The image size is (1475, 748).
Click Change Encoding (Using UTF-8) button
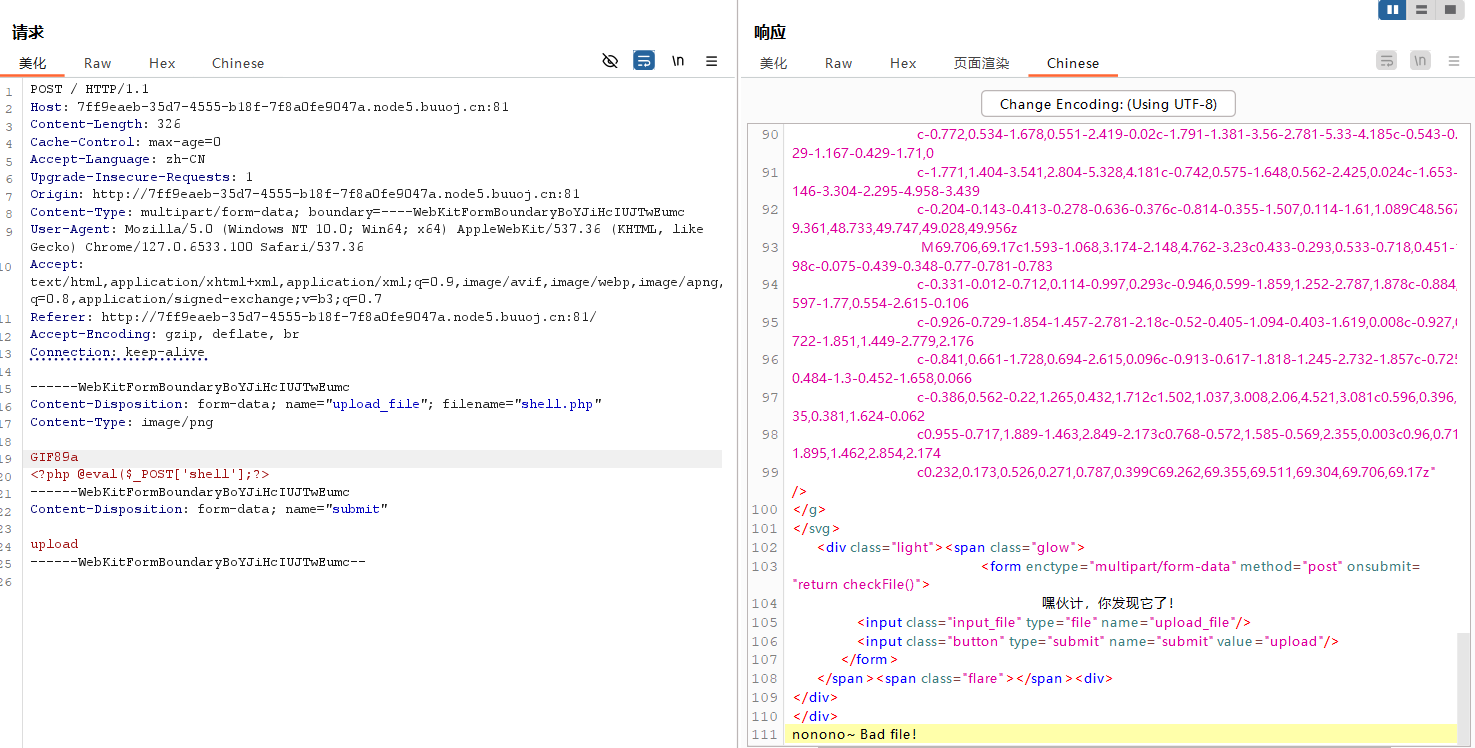1108,104
